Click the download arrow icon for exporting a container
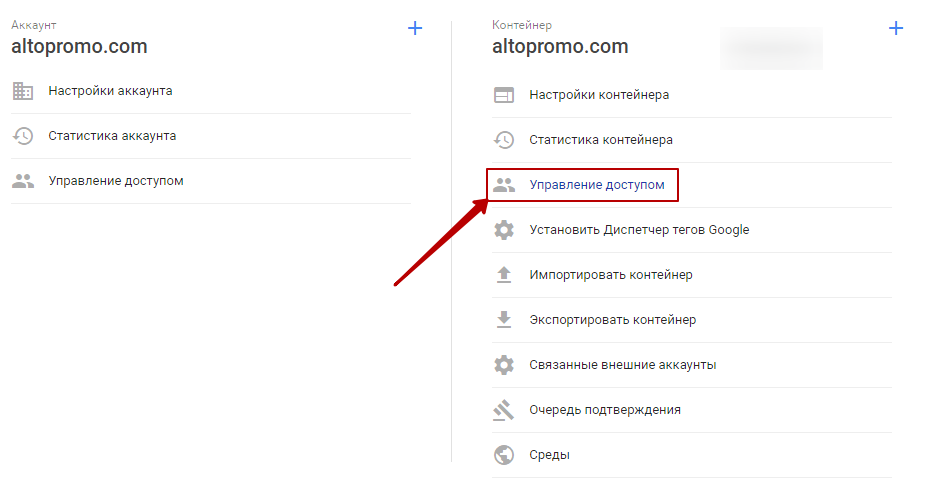 coord(504,320)
